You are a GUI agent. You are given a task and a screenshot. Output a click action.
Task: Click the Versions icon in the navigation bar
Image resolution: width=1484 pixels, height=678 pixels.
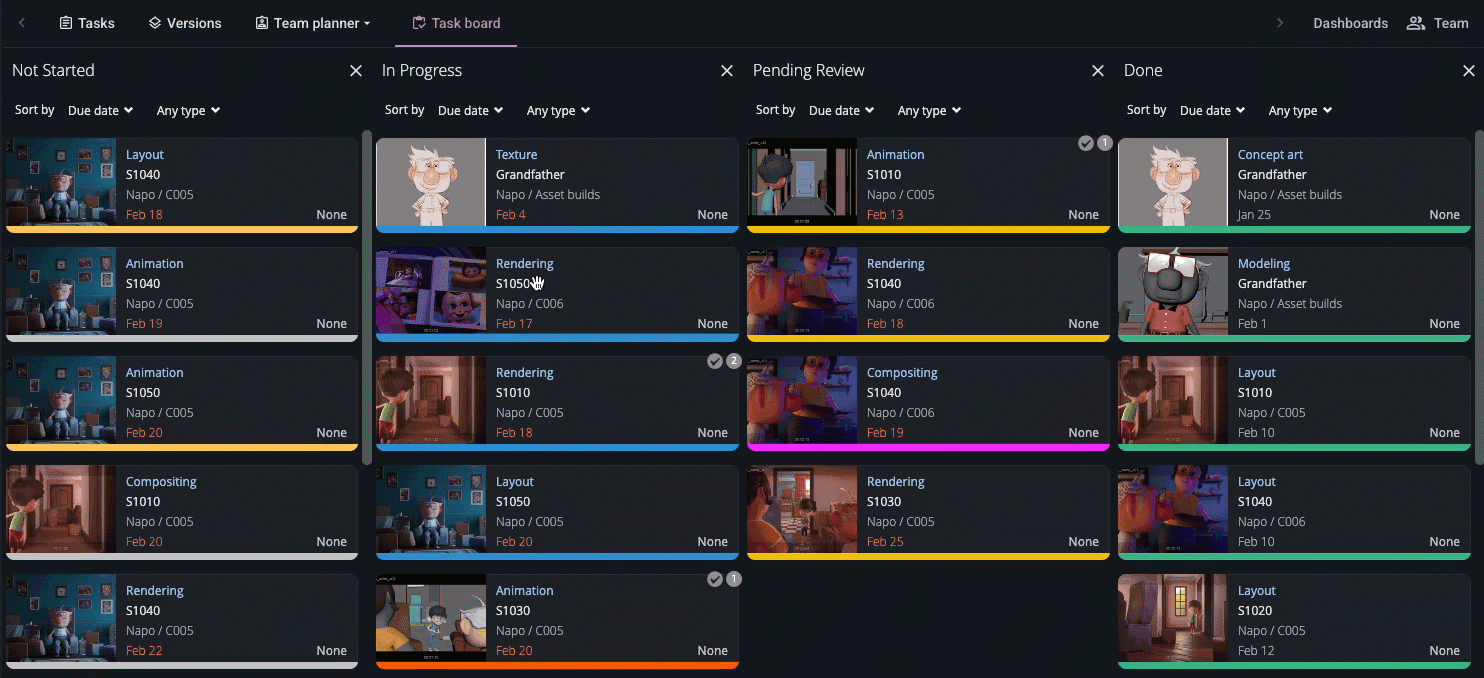[x=154, y=22]
